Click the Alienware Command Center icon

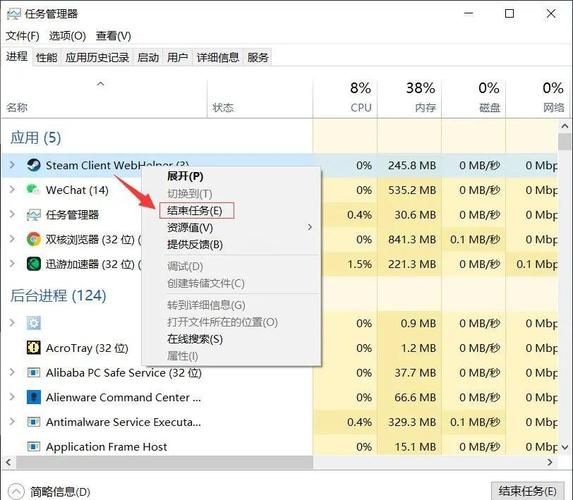click(34, 397)
